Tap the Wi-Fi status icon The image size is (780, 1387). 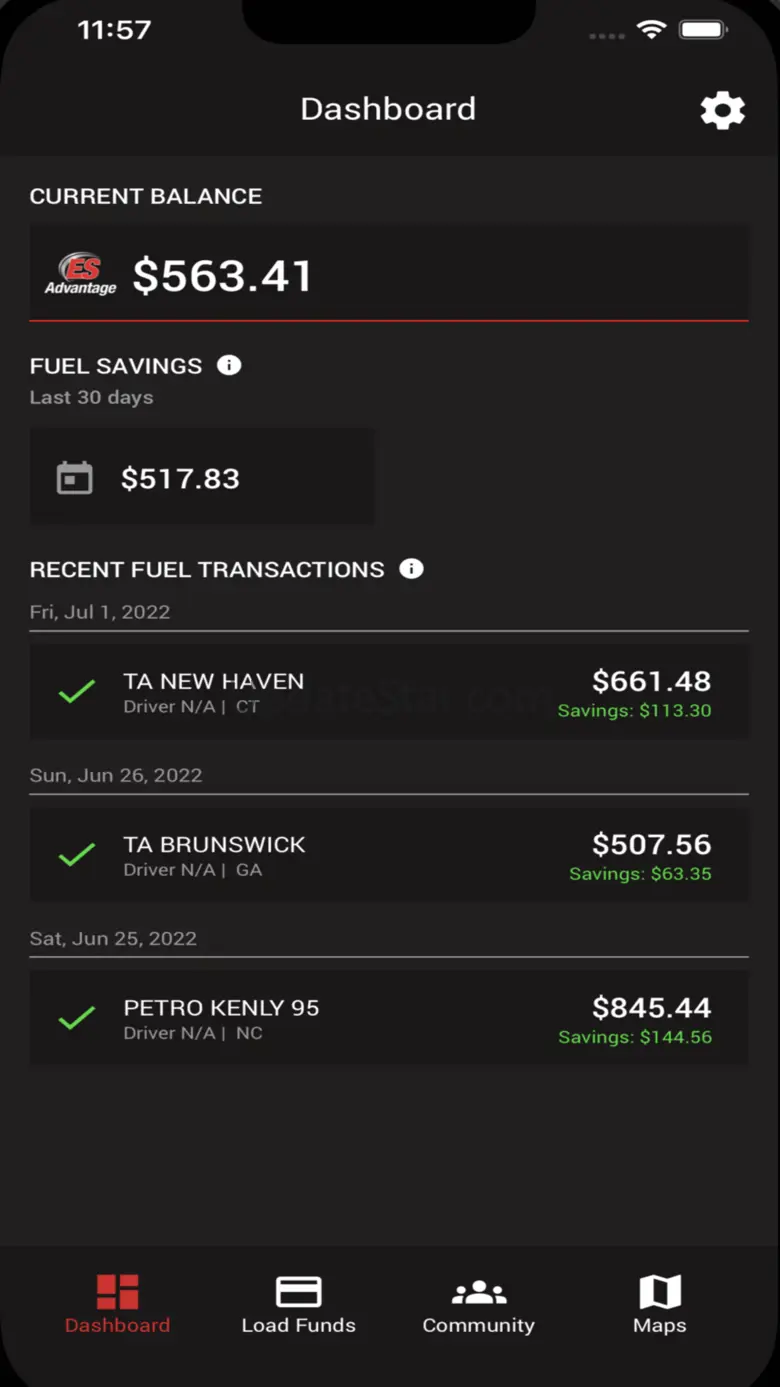click(x=651, y=30)
